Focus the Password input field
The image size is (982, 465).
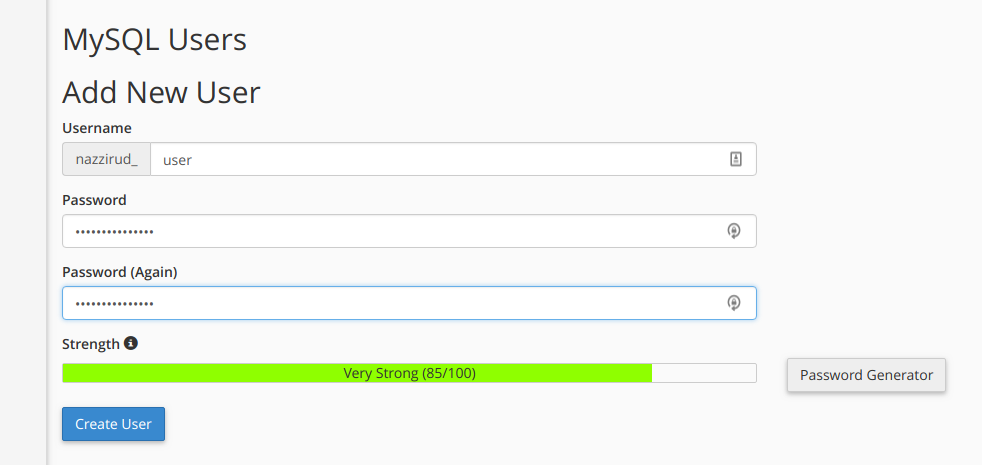409,231
